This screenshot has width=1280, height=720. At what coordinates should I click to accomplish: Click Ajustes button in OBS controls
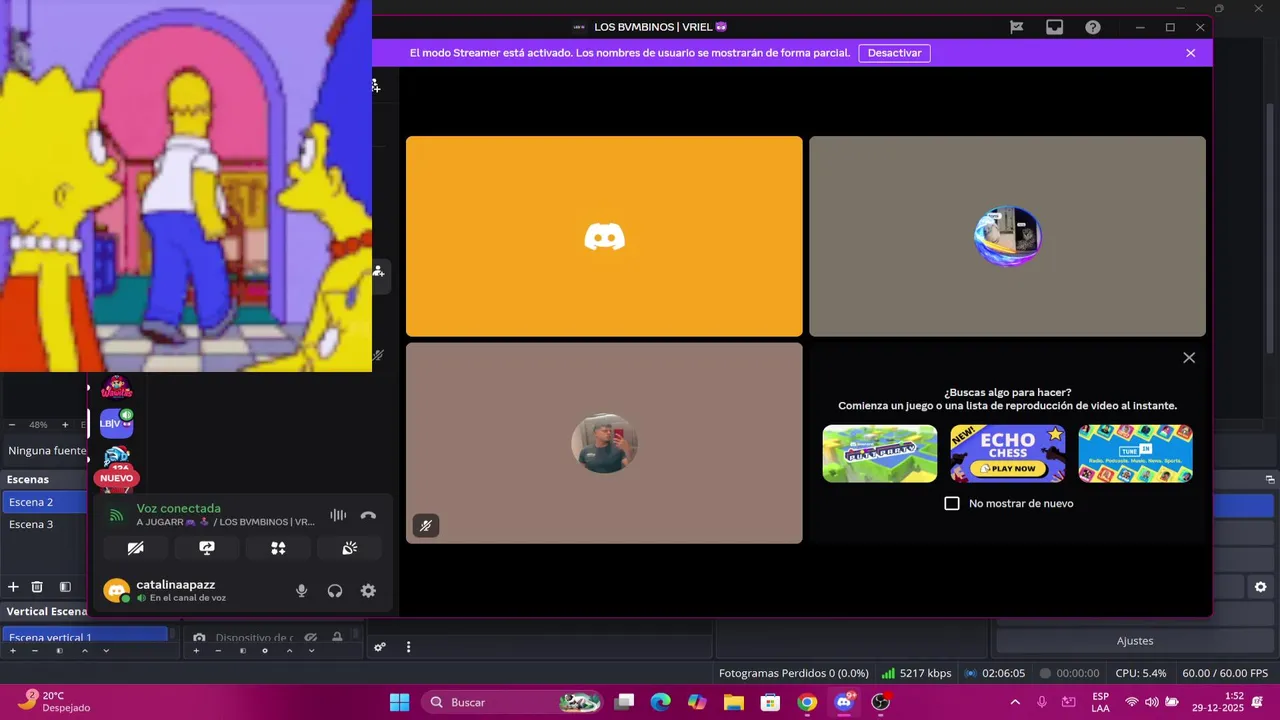click(x=1135, y=640)
